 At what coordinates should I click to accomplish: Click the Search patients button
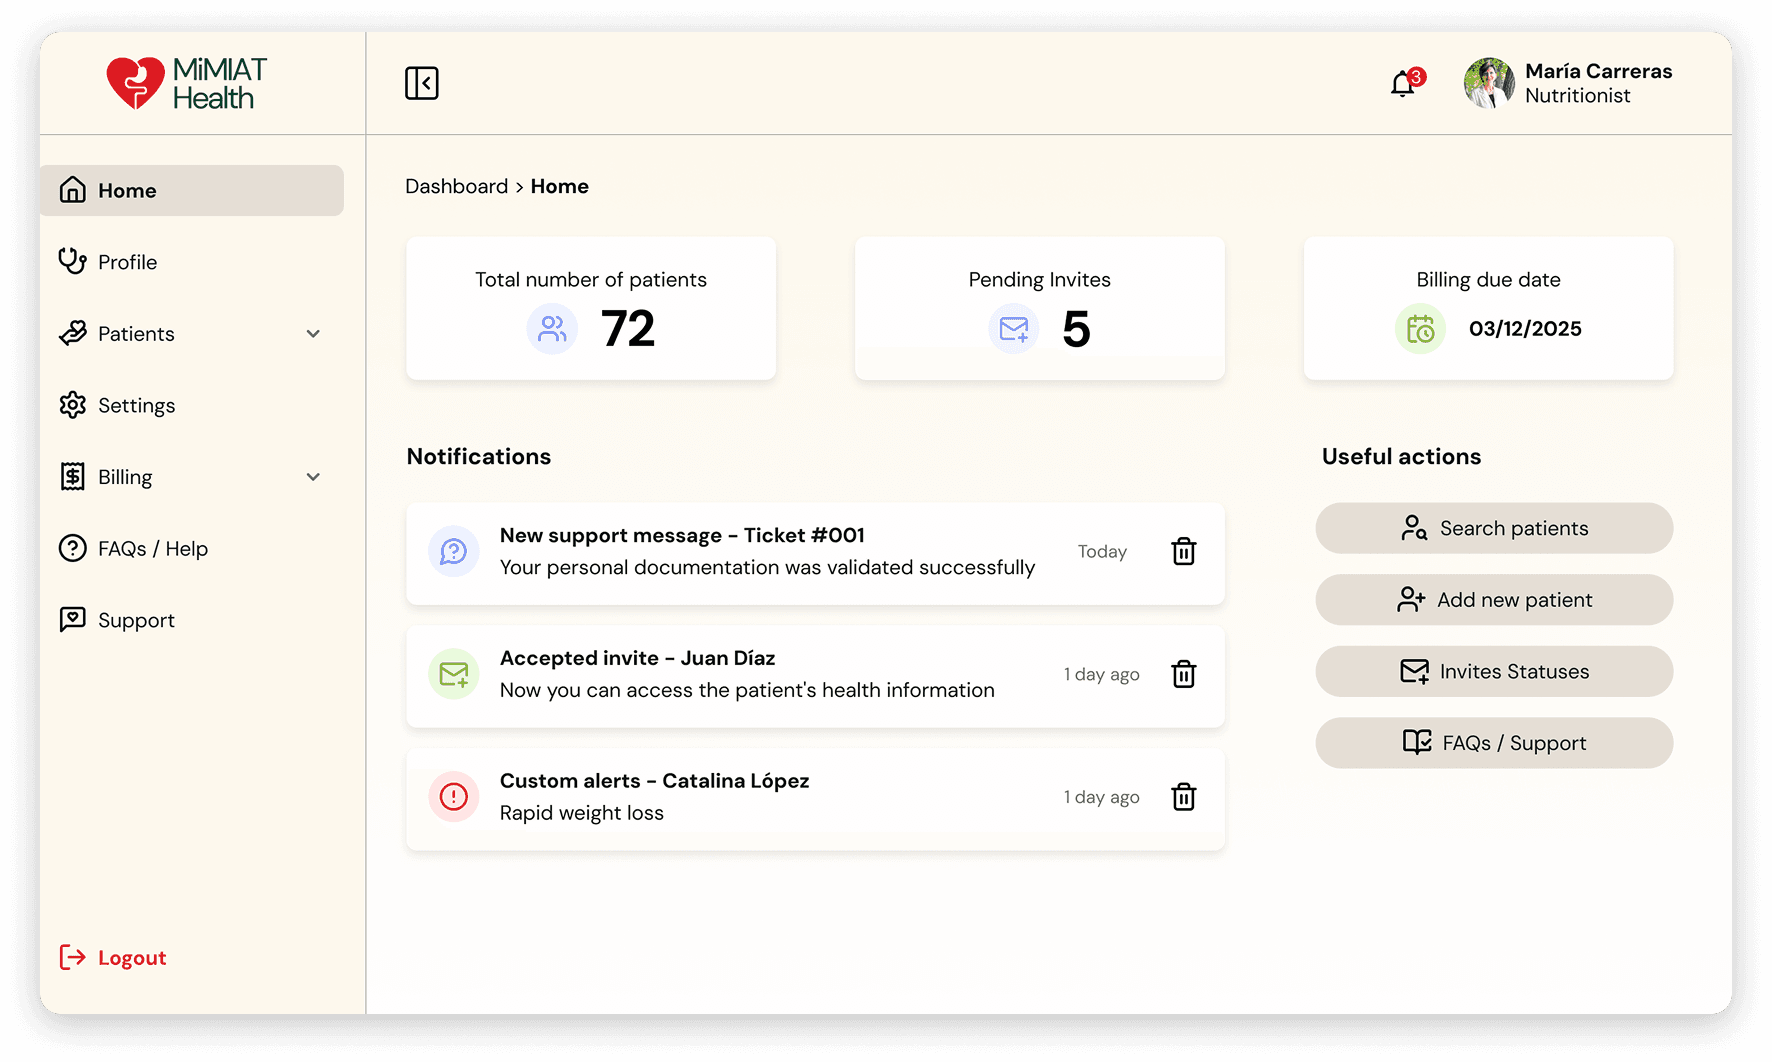(1493, 528)
